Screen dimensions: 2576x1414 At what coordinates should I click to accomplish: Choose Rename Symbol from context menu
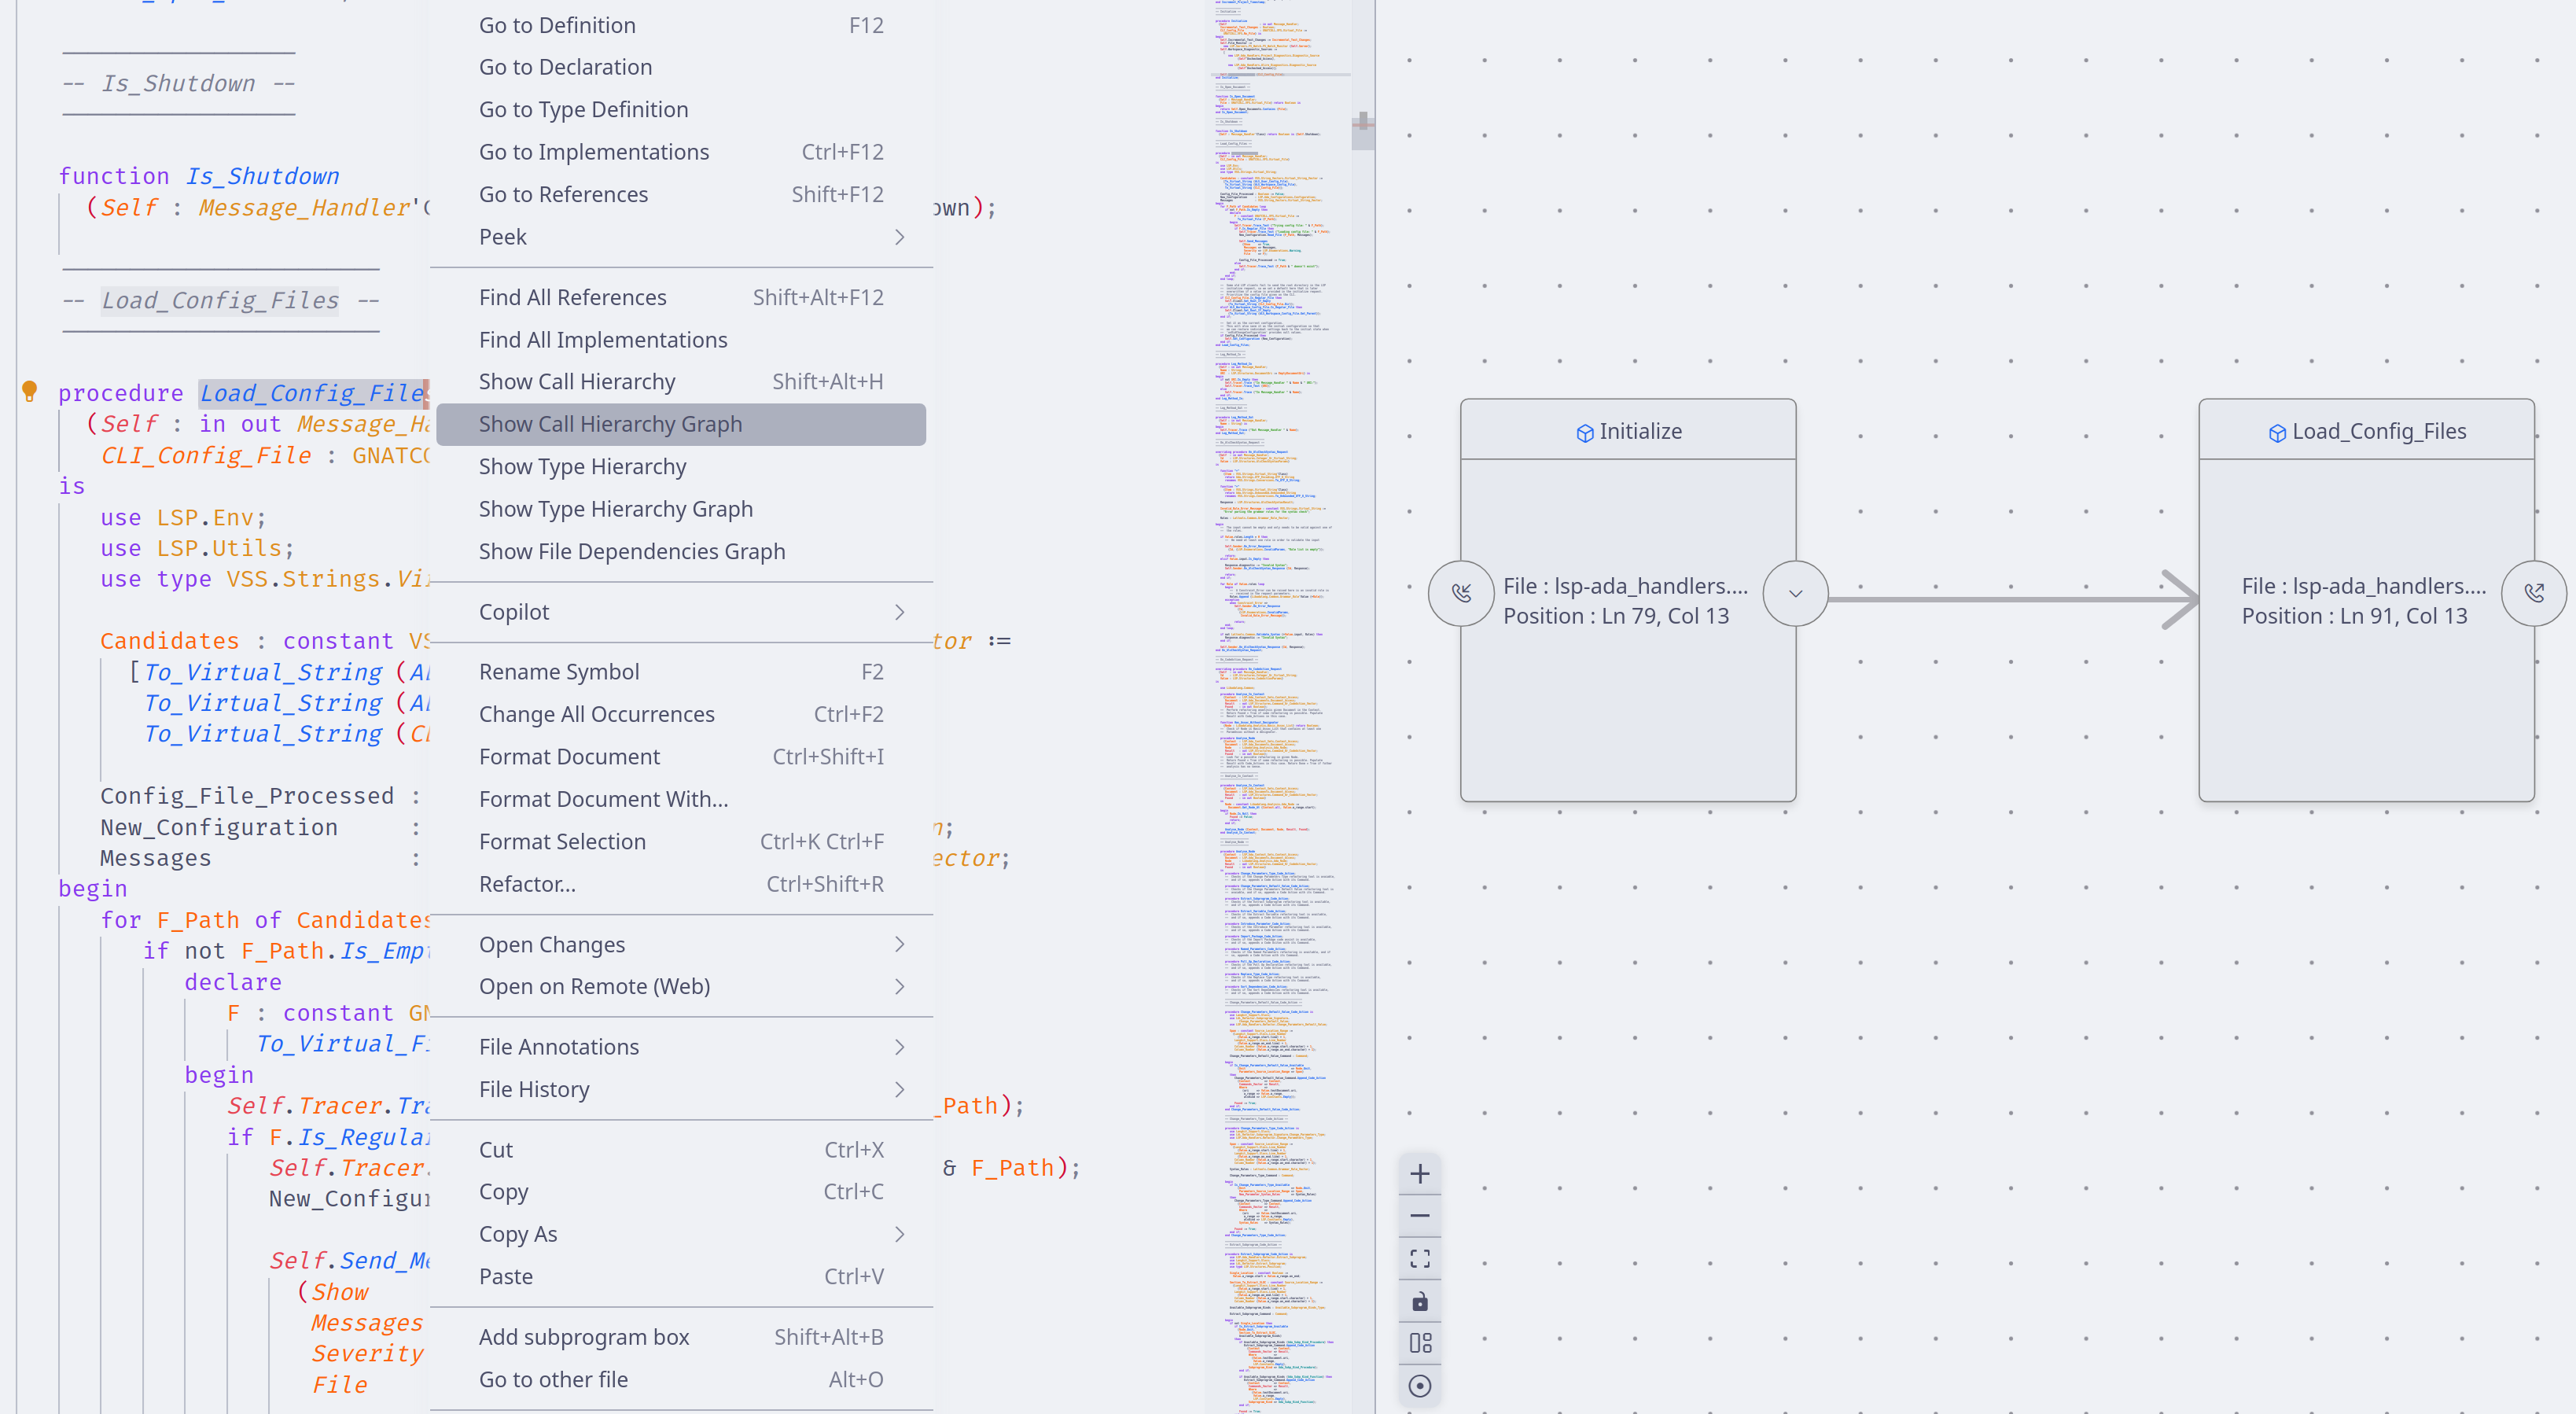coord(558,672)
